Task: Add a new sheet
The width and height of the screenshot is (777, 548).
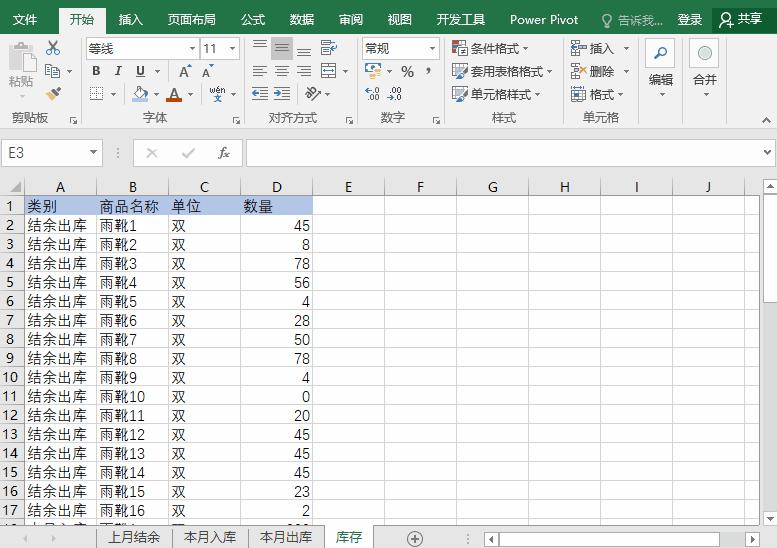Action: (415, 538)
